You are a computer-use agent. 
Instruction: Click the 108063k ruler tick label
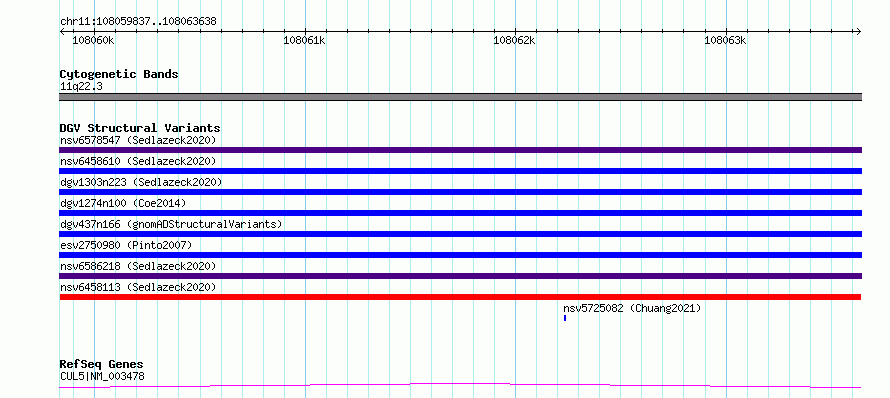[x=725, y=40]
